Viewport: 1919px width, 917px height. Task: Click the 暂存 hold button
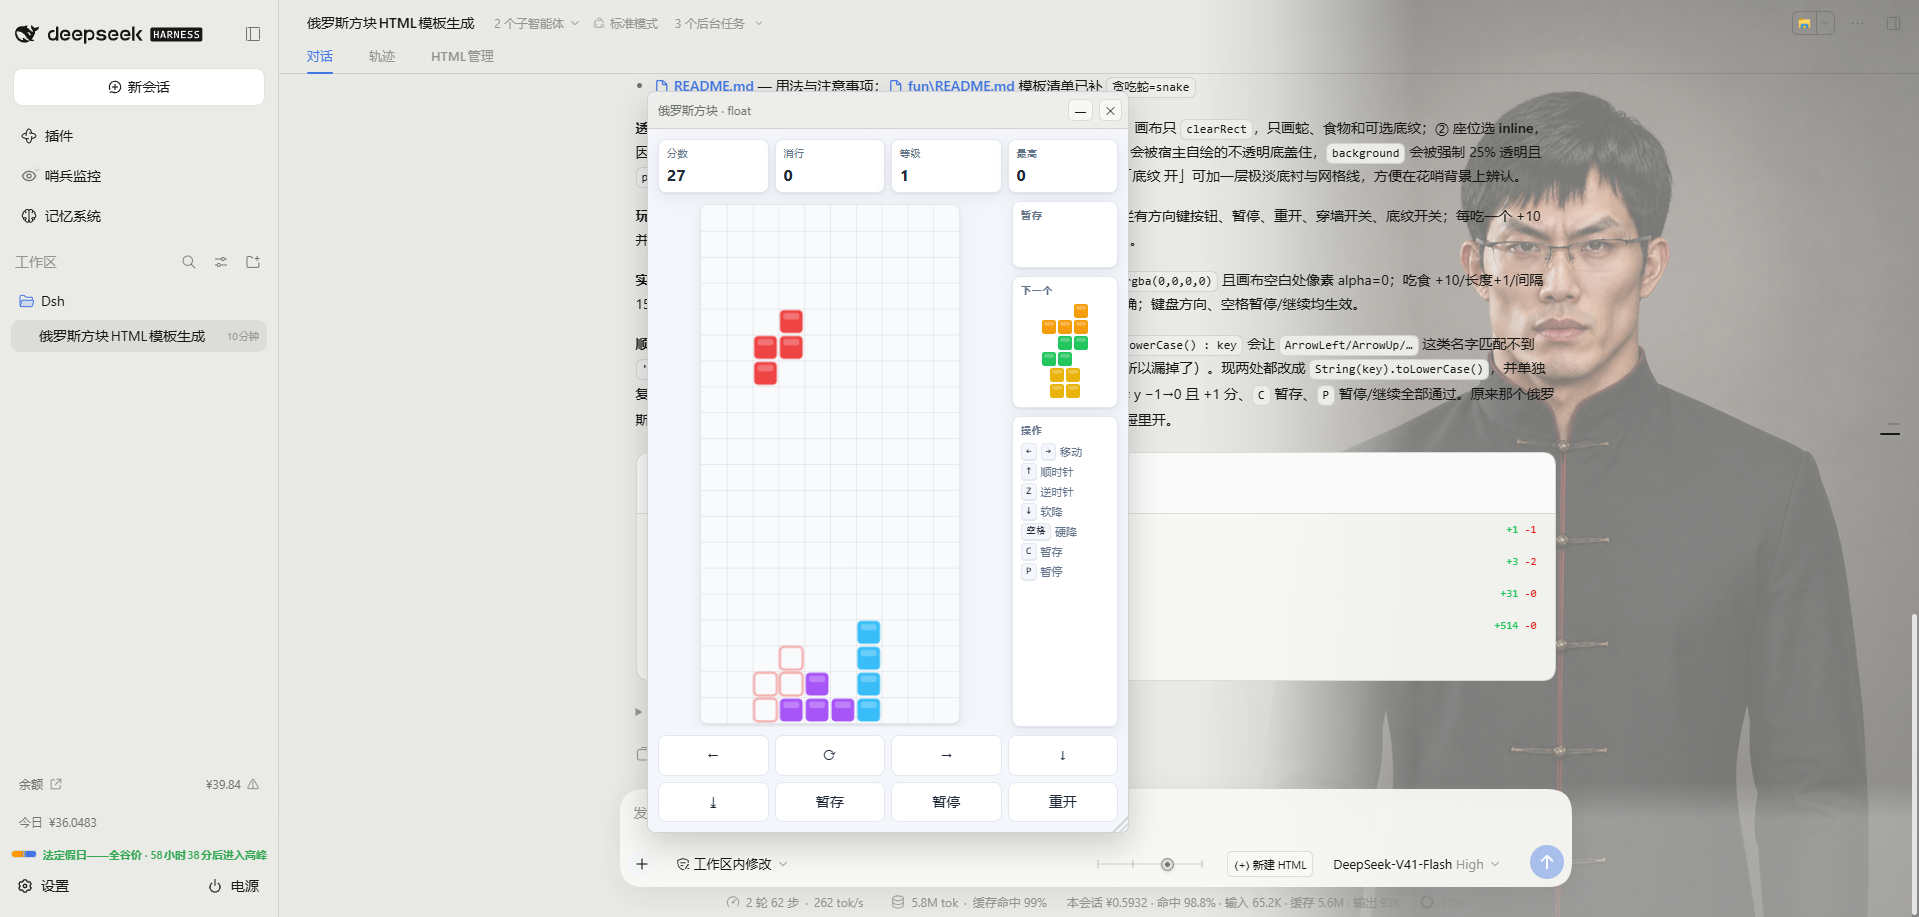pyautogui.click(x=830, y=802)
